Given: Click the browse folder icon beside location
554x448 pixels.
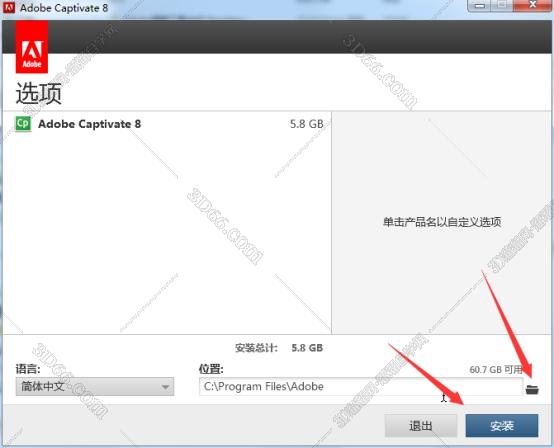Looking at the screenshot, I should point(532,389).
